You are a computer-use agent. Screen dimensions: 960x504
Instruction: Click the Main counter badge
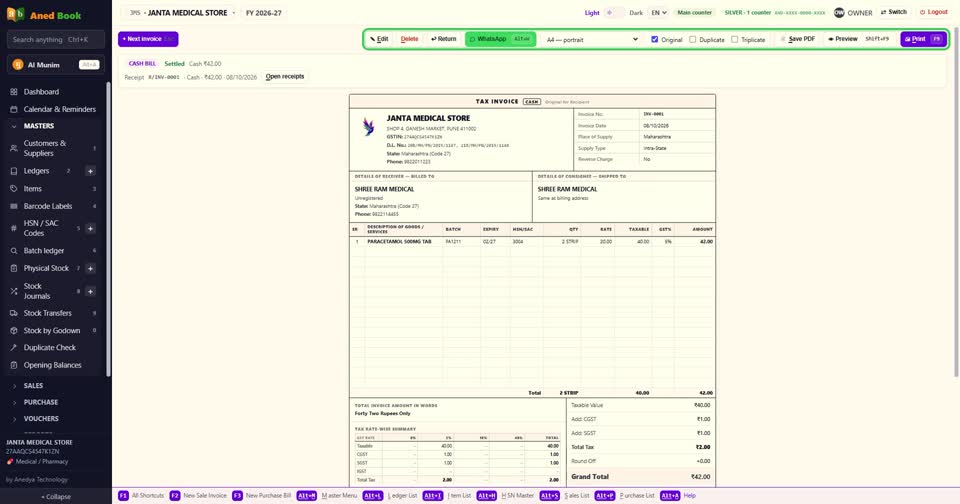coord(694,12)
